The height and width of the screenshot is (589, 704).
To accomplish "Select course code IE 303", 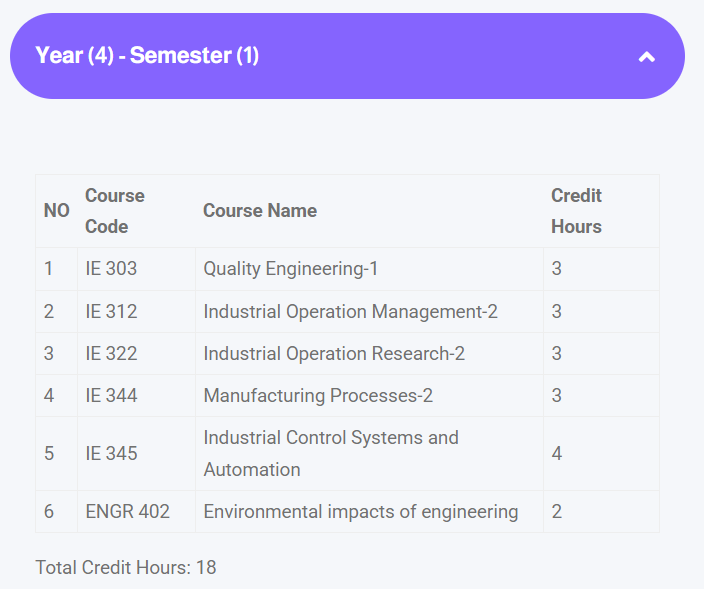I will point(111,269).
